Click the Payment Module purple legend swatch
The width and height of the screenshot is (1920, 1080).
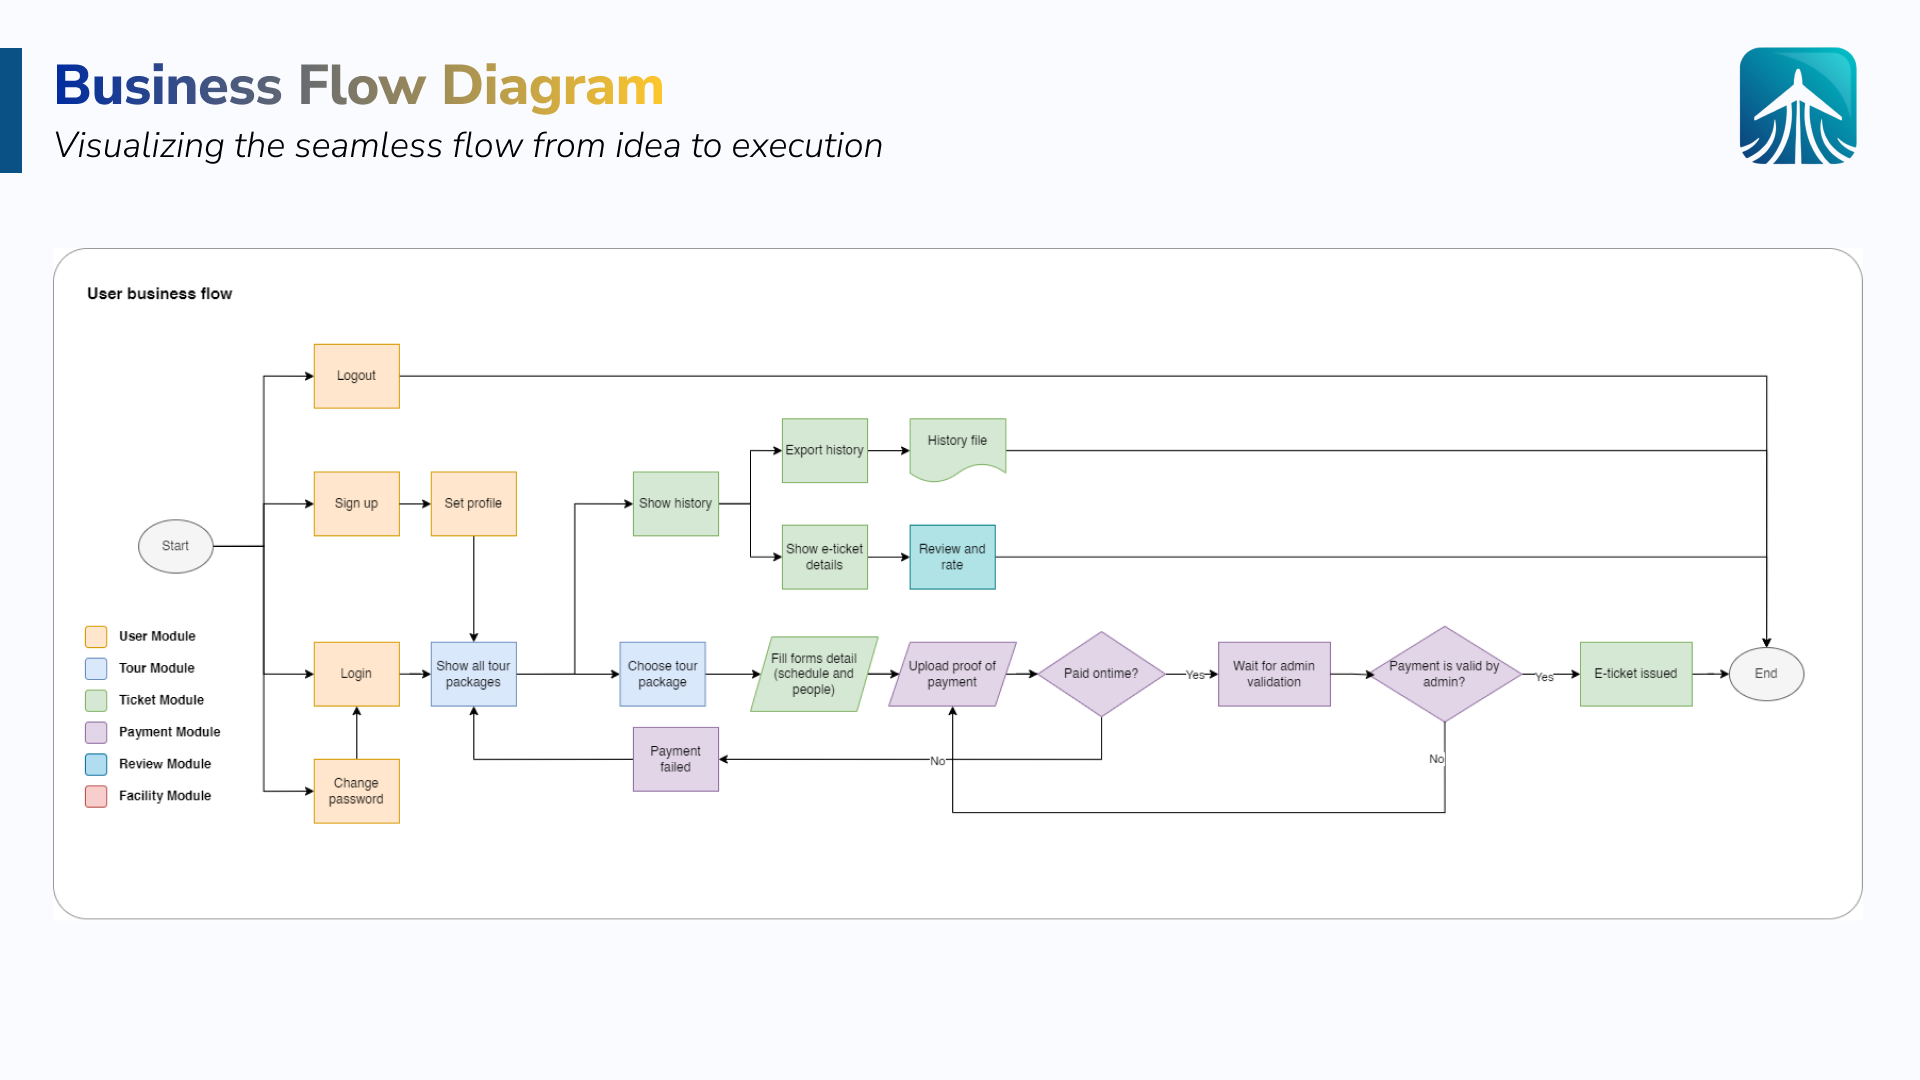96,732
